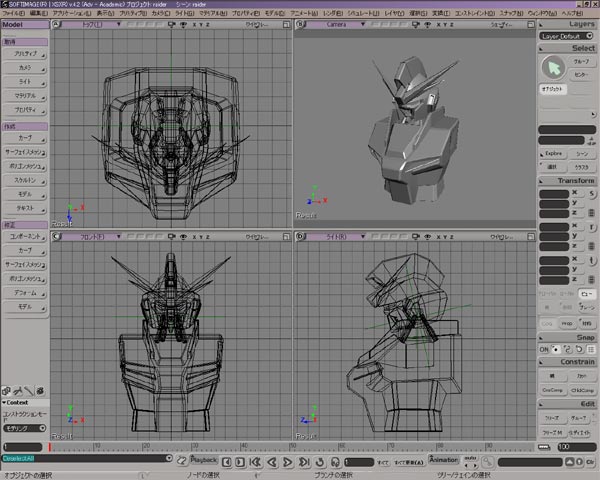Click the large Select arrow tool
600x480 pixels.
[x=553, y=68]
